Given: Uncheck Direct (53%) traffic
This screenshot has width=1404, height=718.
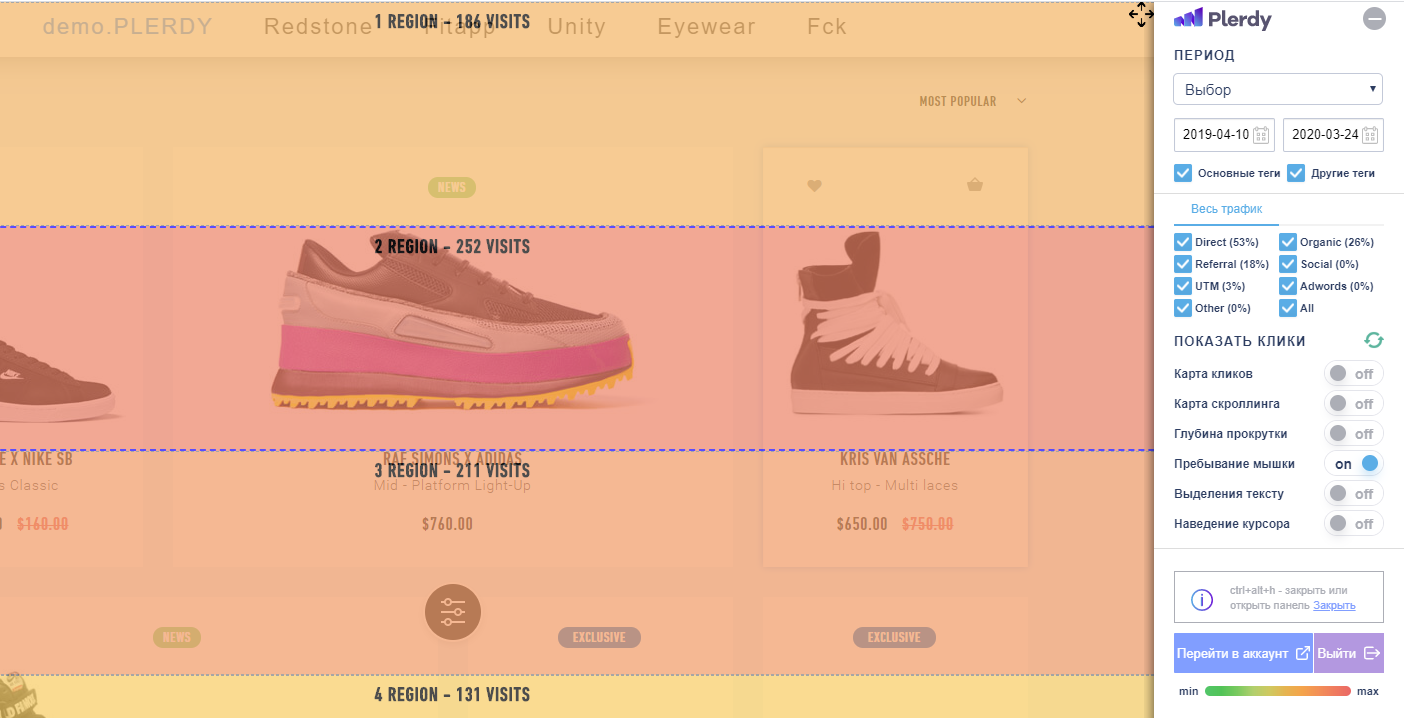Looking at the screenshot, I should 1183,242.
